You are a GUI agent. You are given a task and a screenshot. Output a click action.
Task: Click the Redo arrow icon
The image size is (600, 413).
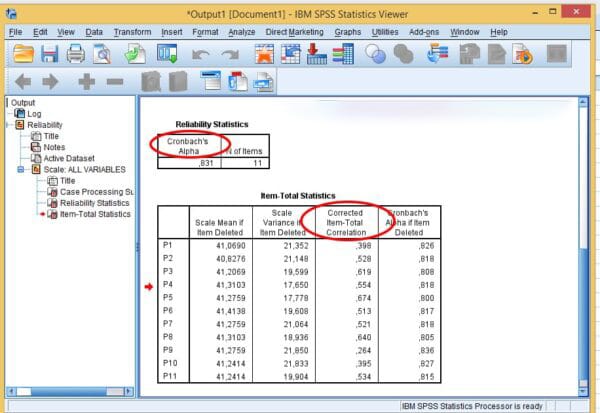click(230, 55)
